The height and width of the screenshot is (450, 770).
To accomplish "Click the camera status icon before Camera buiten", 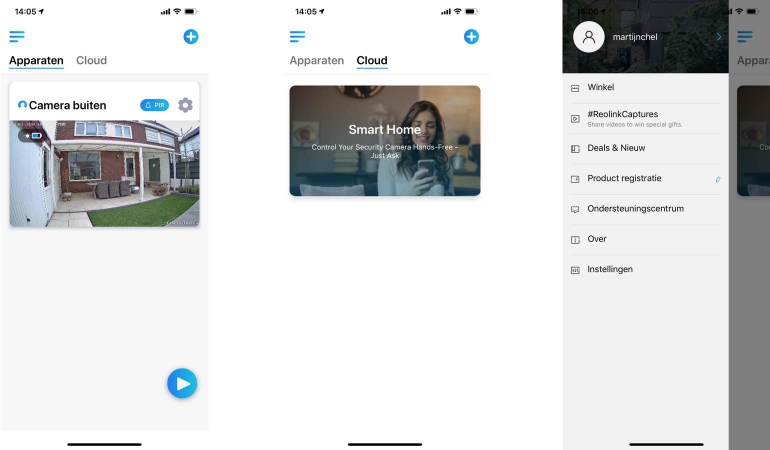I will pyautogui.click(x=22, y=105).
